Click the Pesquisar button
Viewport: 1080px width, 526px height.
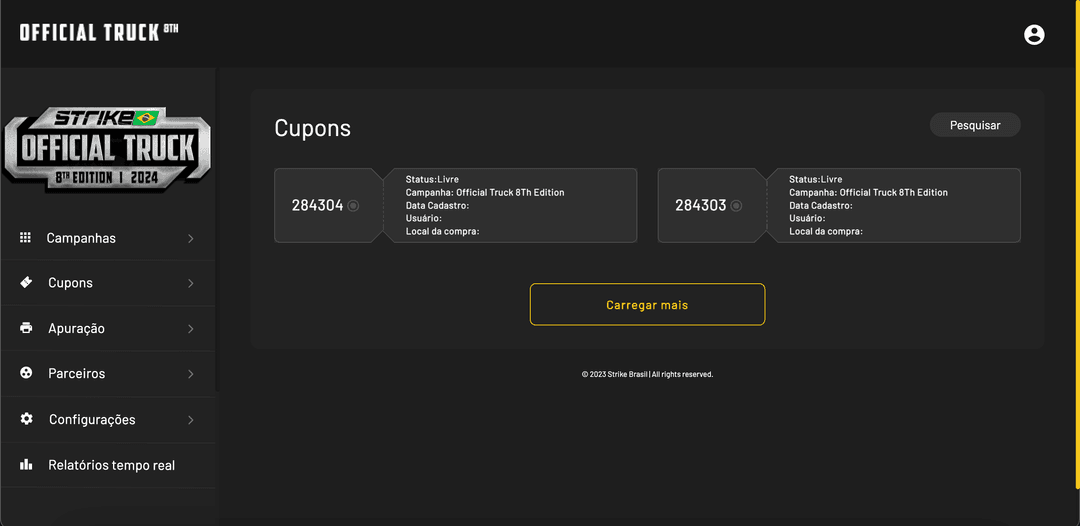point(975,125)
